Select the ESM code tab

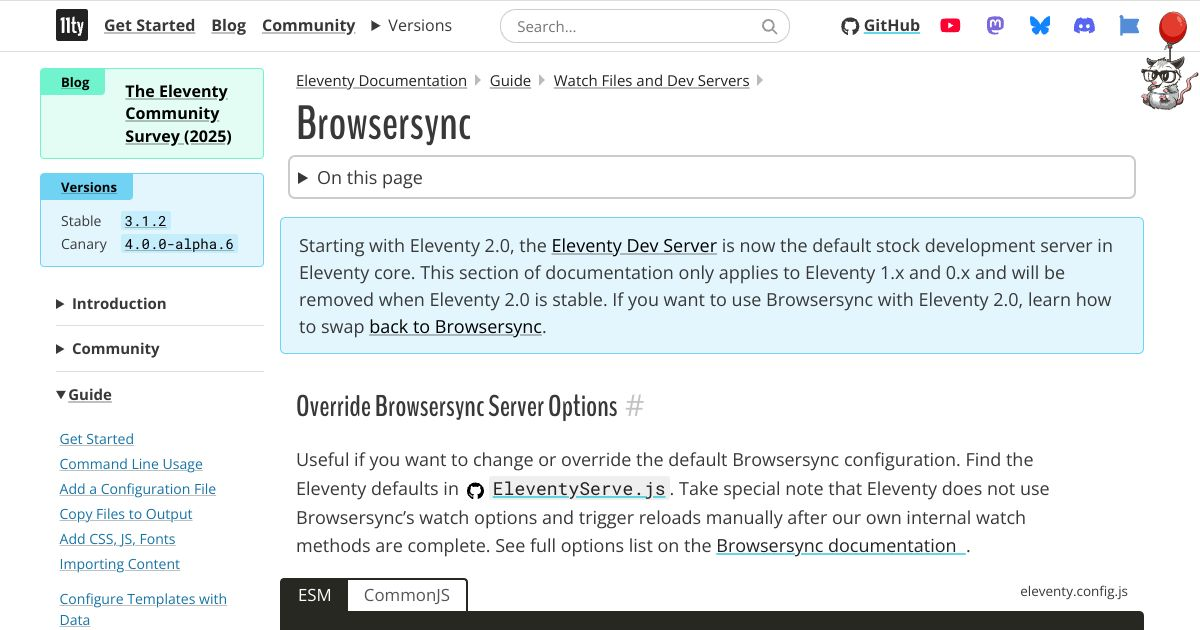[x=314, y=596]
